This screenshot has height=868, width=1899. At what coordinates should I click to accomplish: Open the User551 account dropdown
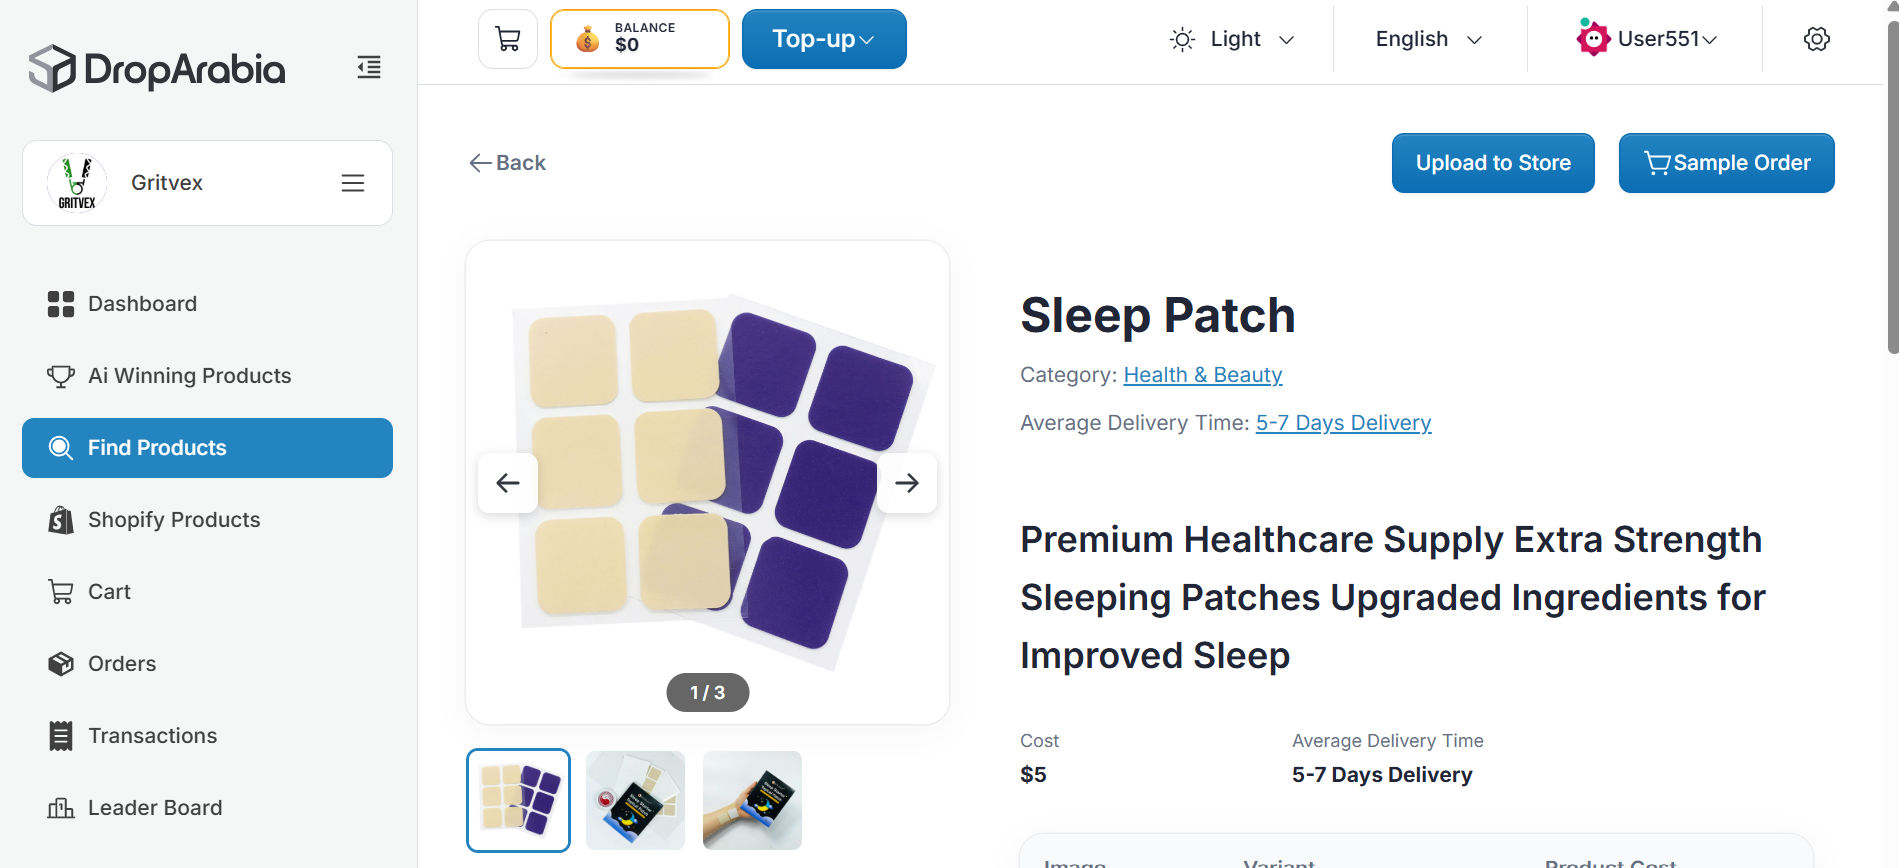pos(1646,39)
